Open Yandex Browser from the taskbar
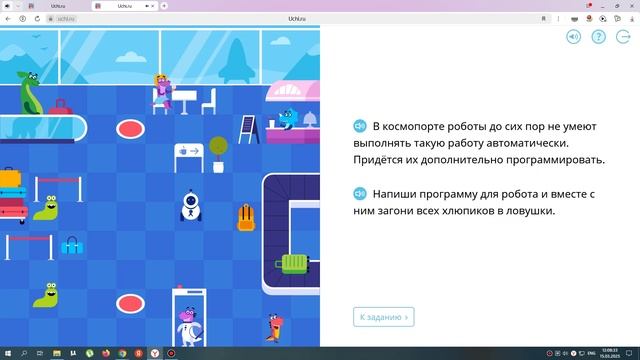Viewport: 640px width, 360px height. coord(155,353)
